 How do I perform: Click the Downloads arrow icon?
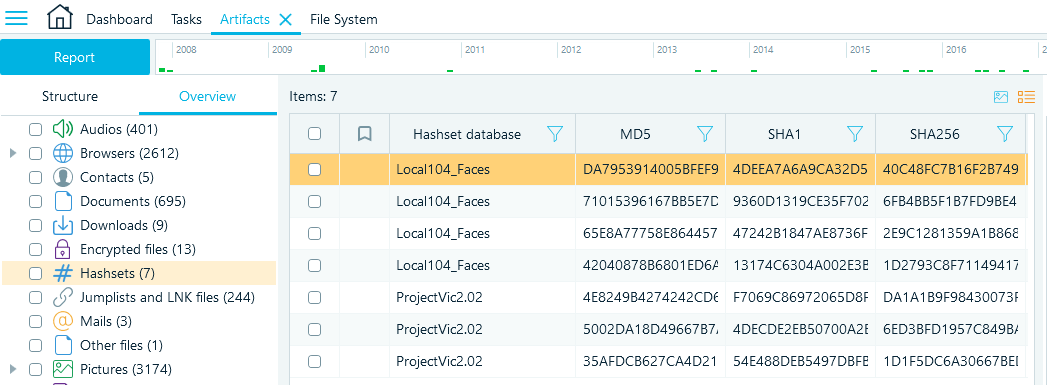tap(62, 226)
